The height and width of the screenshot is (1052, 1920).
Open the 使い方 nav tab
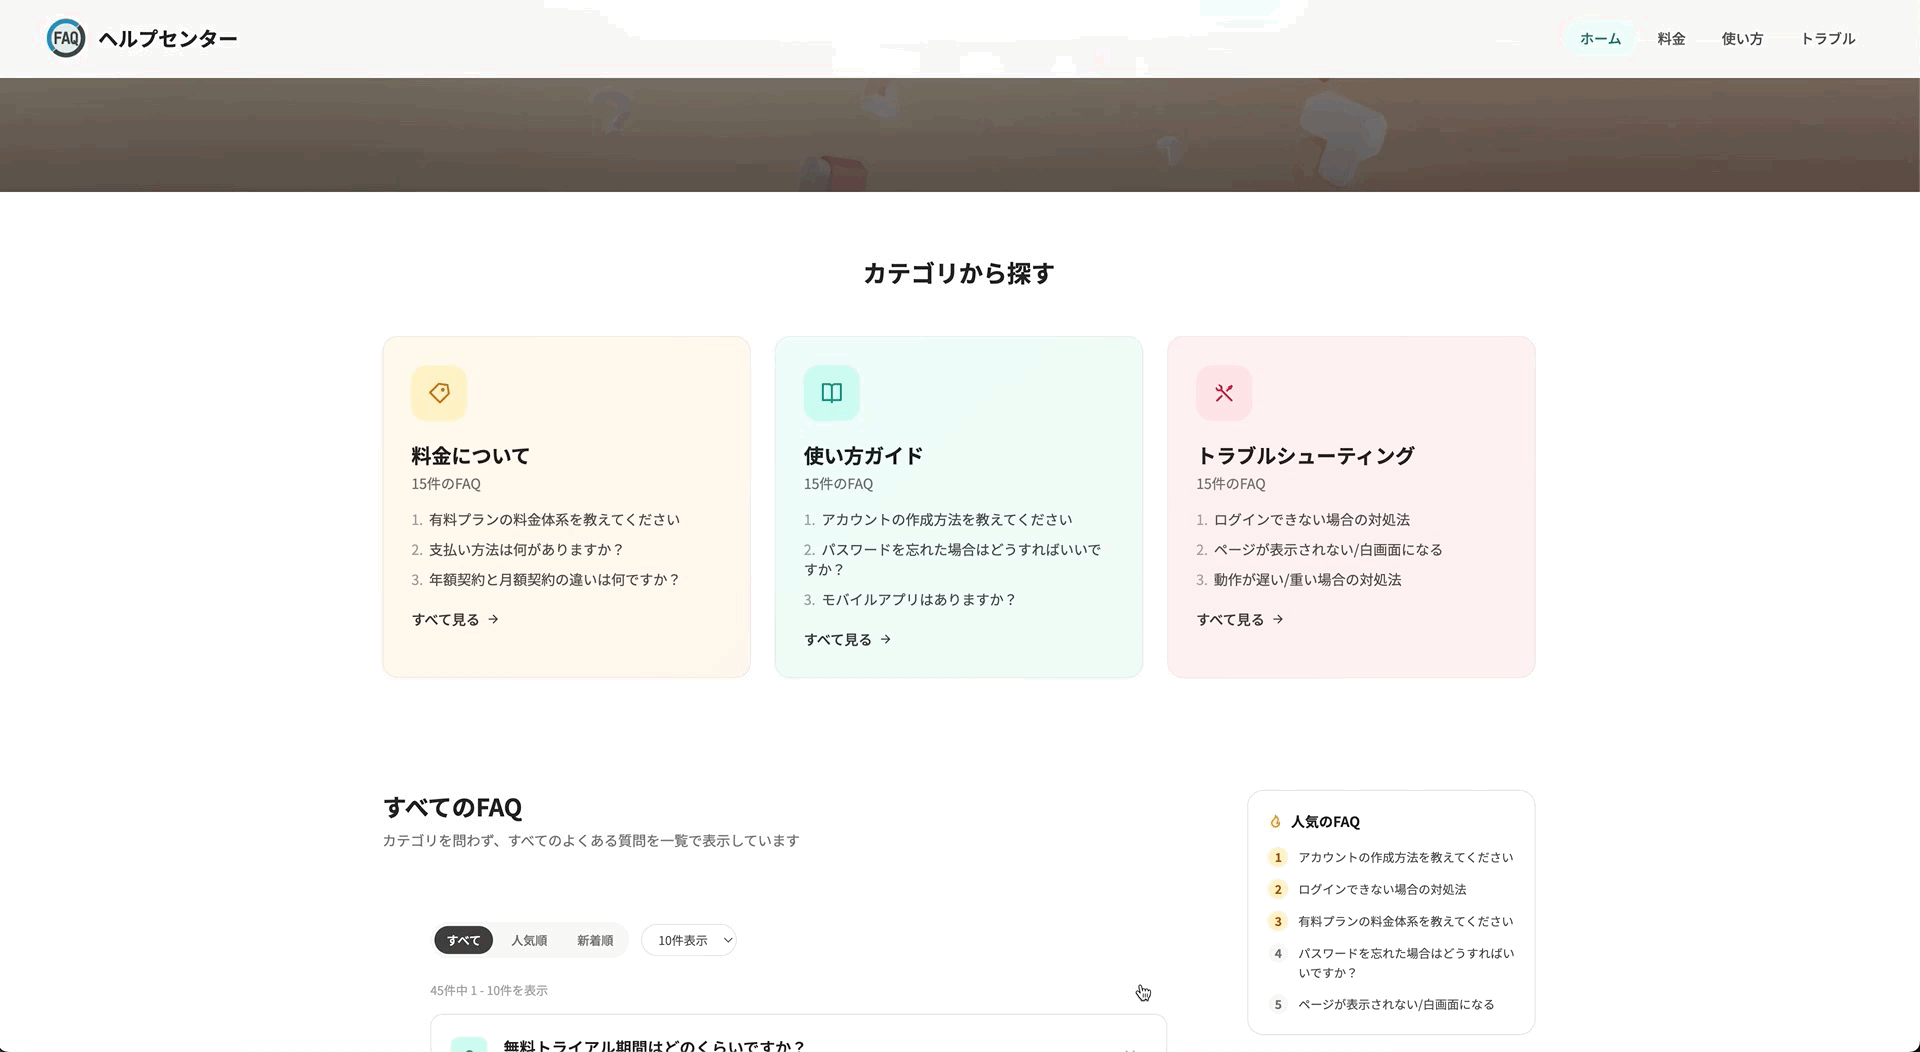click(x=1742, y=39)
